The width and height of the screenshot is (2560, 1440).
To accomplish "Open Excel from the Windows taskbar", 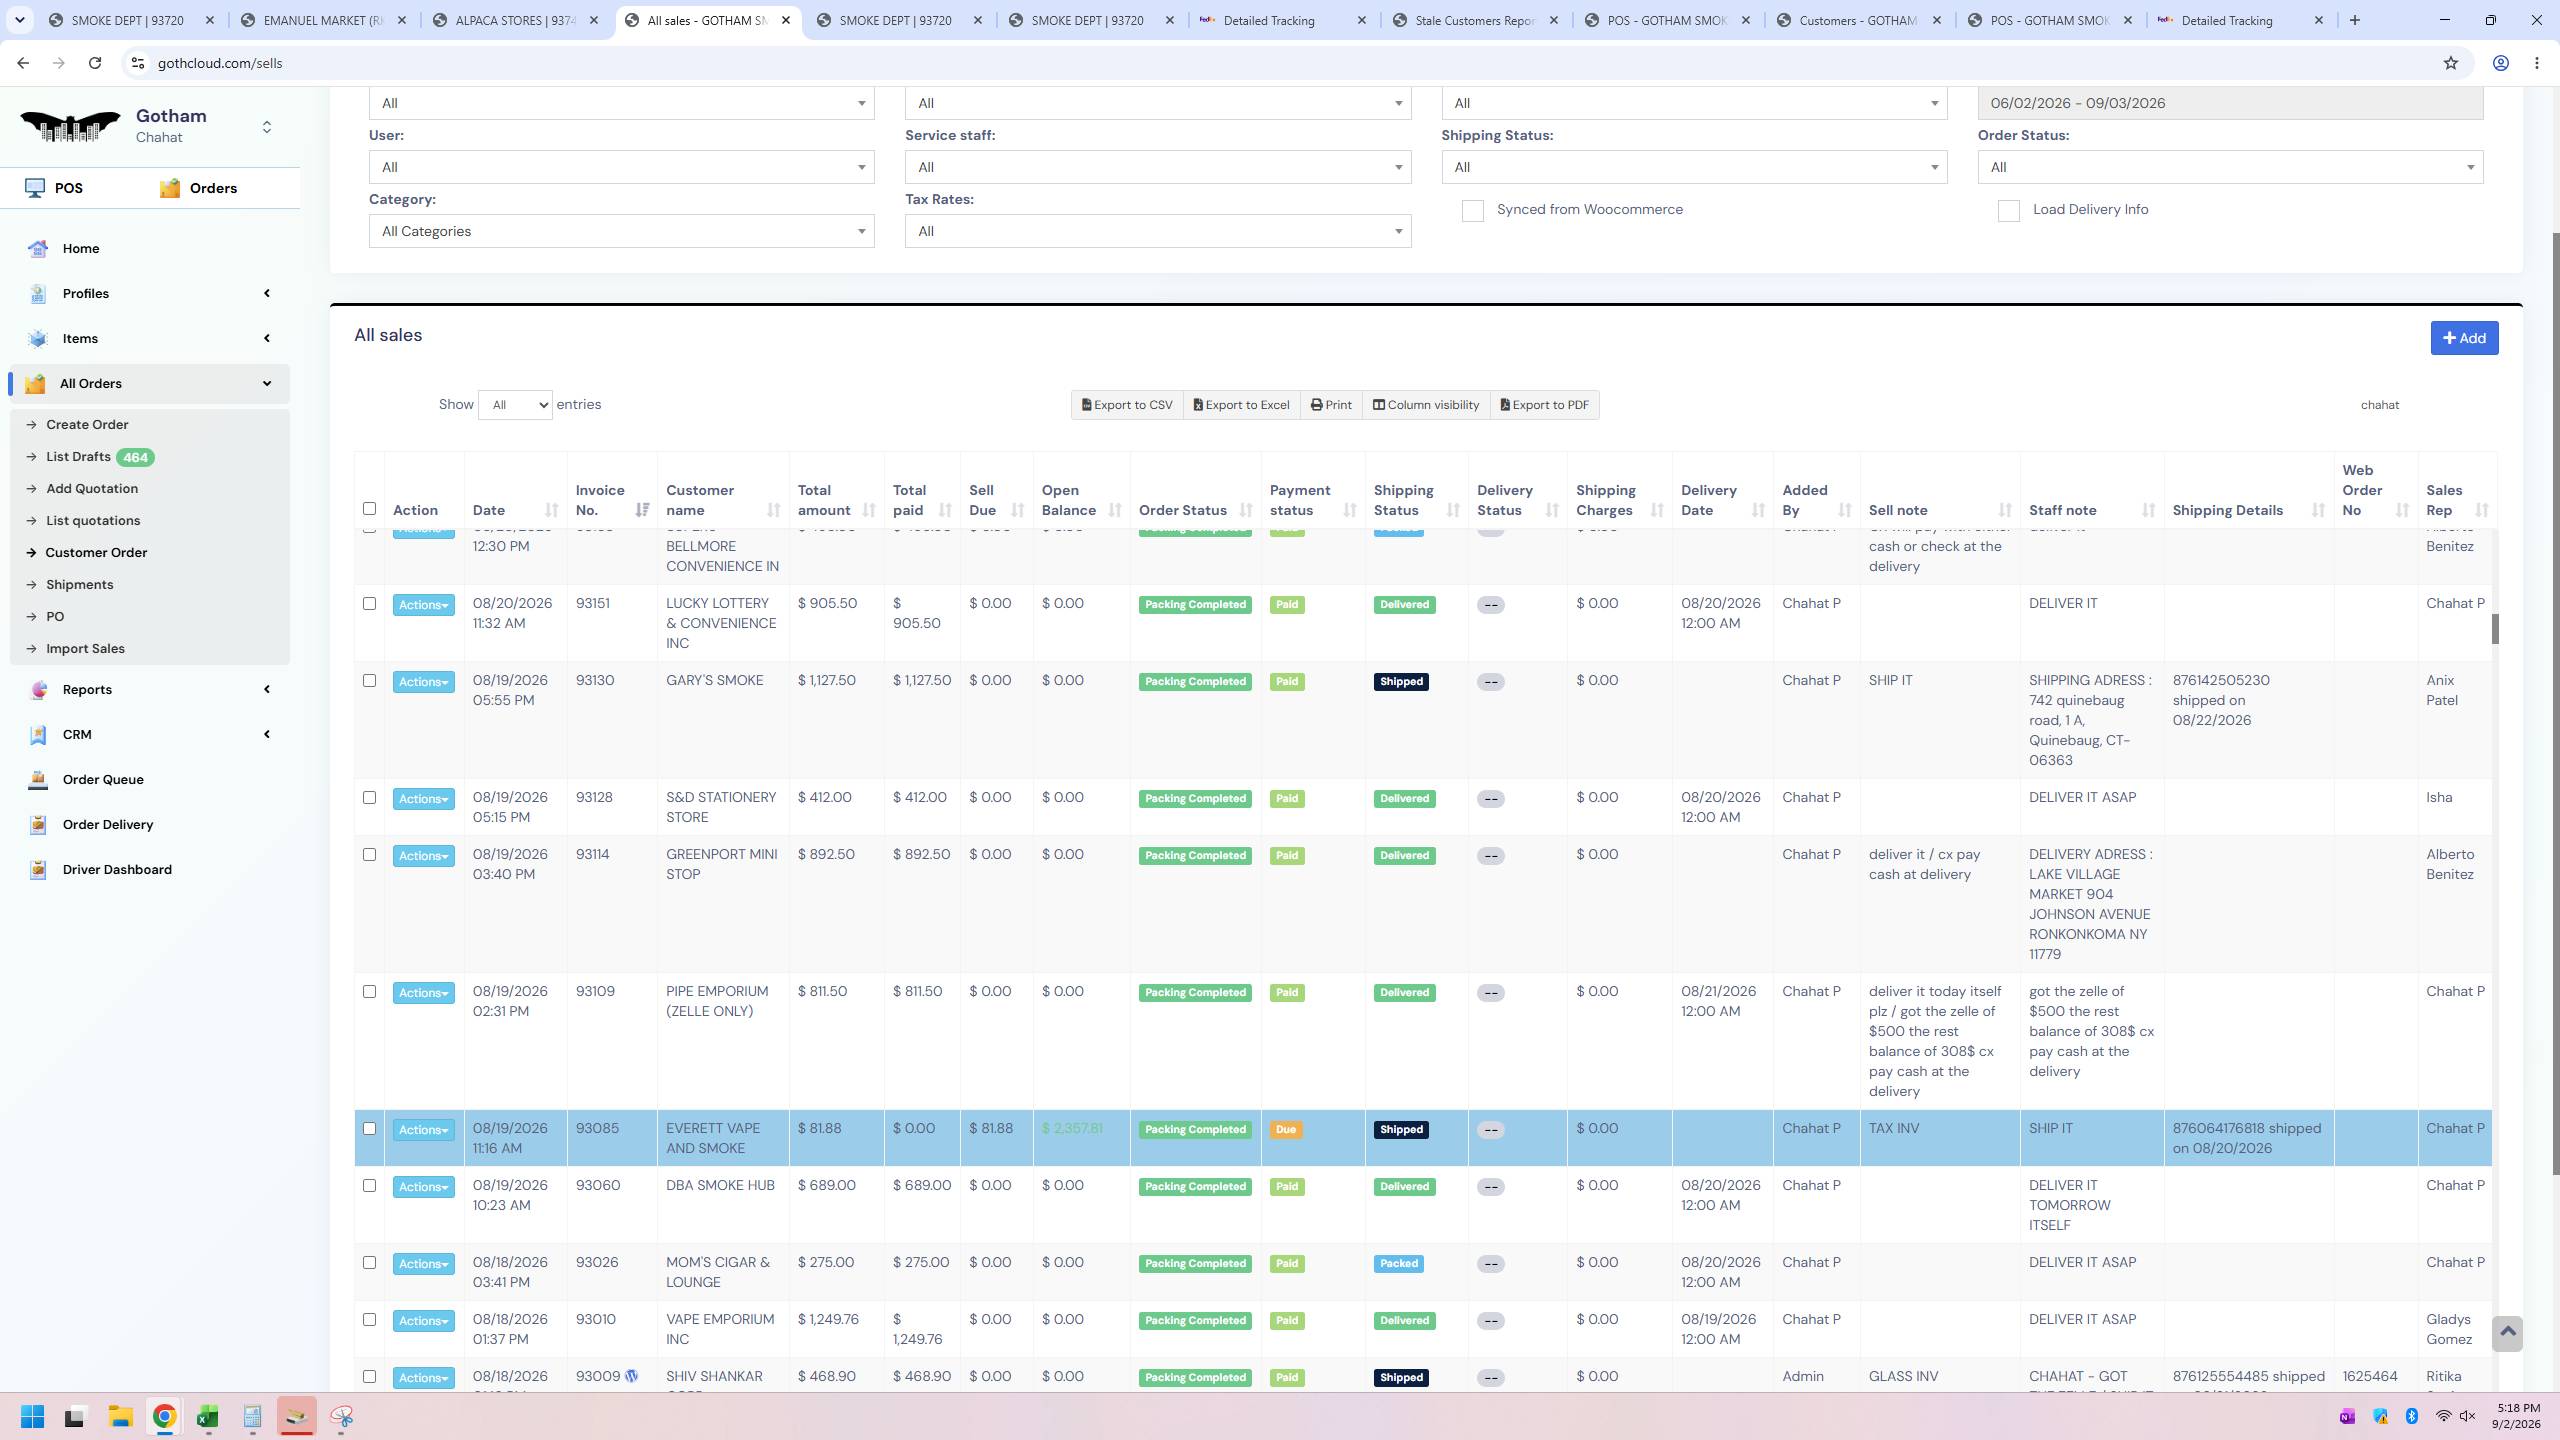I will pyautogui.click(x=208, y=1417).
